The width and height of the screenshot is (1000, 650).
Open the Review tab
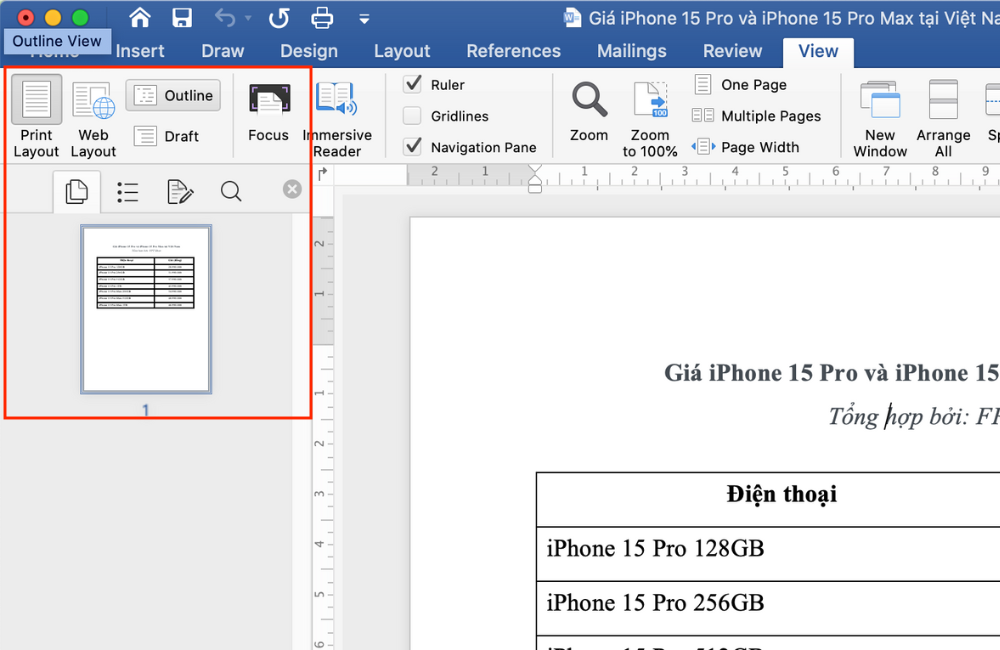coord(732,51)
